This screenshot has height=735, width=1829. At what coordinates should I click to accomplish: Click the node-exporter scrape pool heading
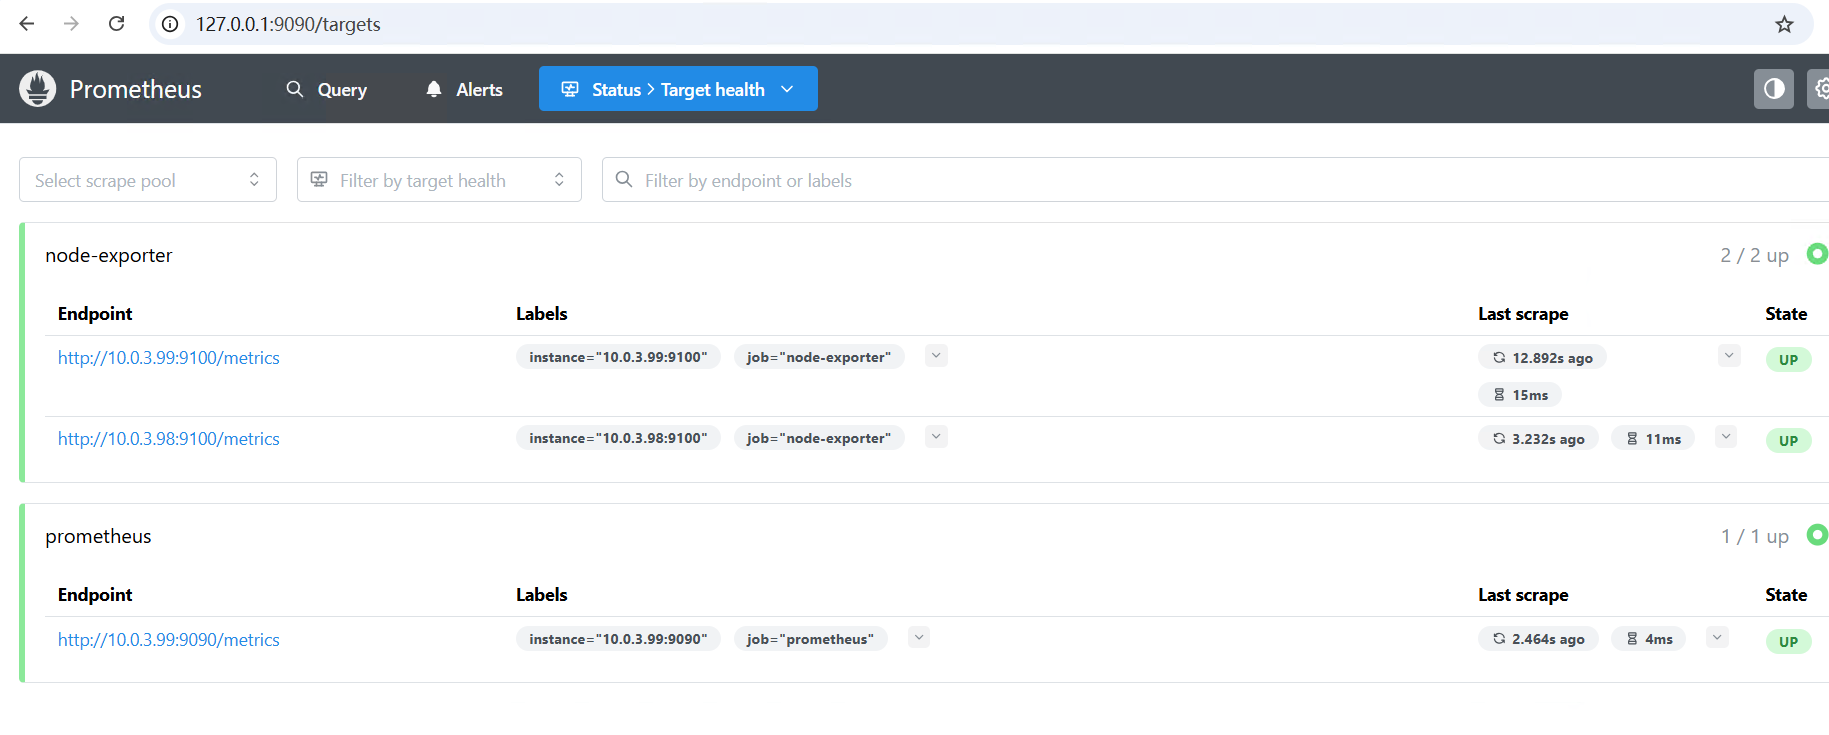click(x=109, y=255)
